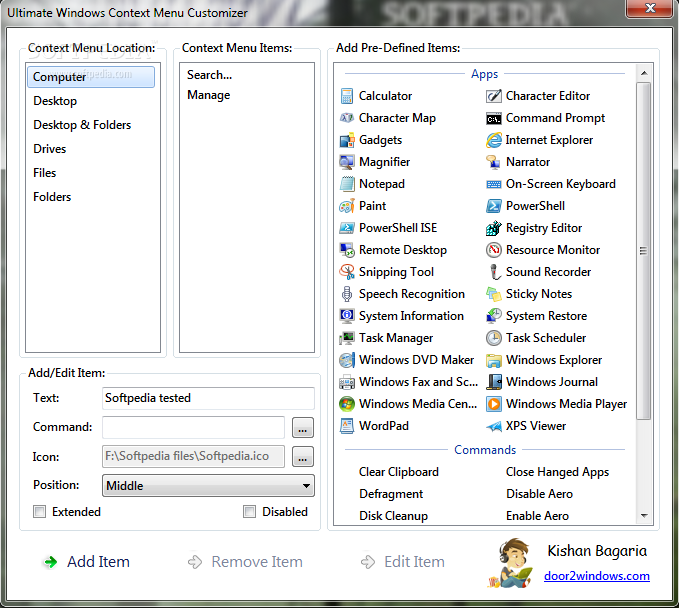The height and width of the screenshot is (608, 679).
Task: Select the Manage context menu item
Action: click(209, 95)
